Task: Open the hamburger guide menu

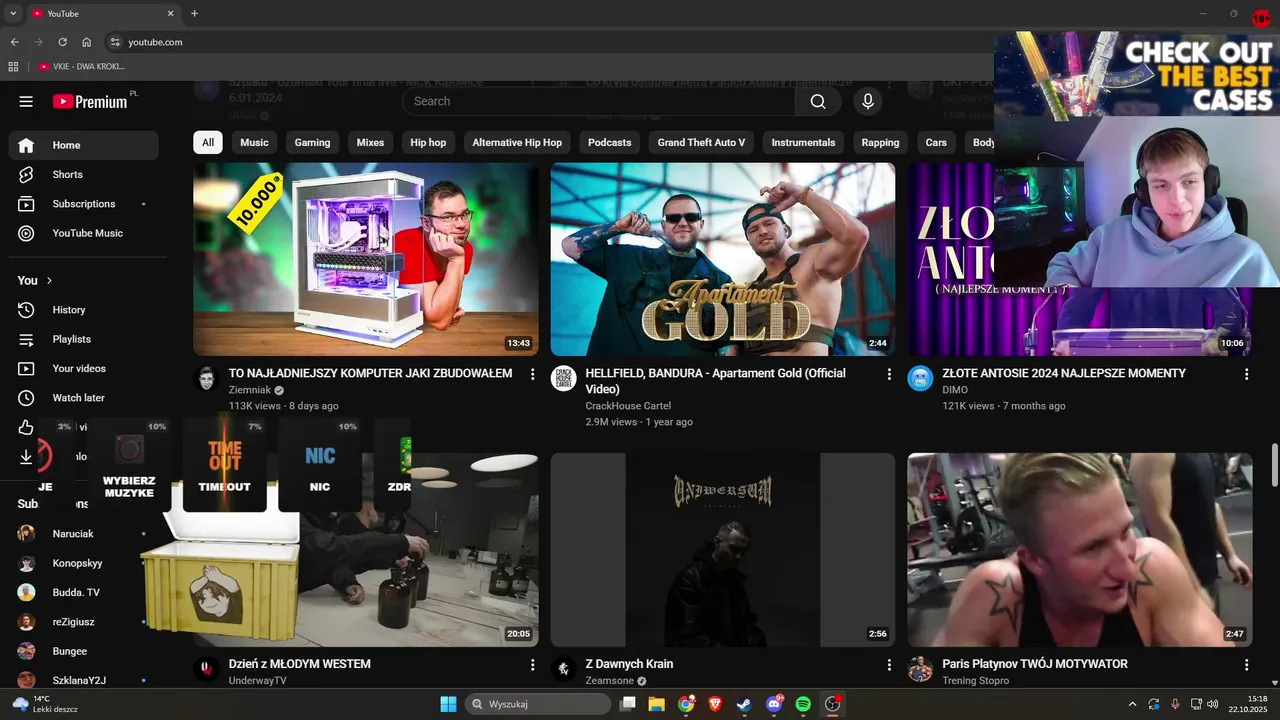Action: (26, 101)
